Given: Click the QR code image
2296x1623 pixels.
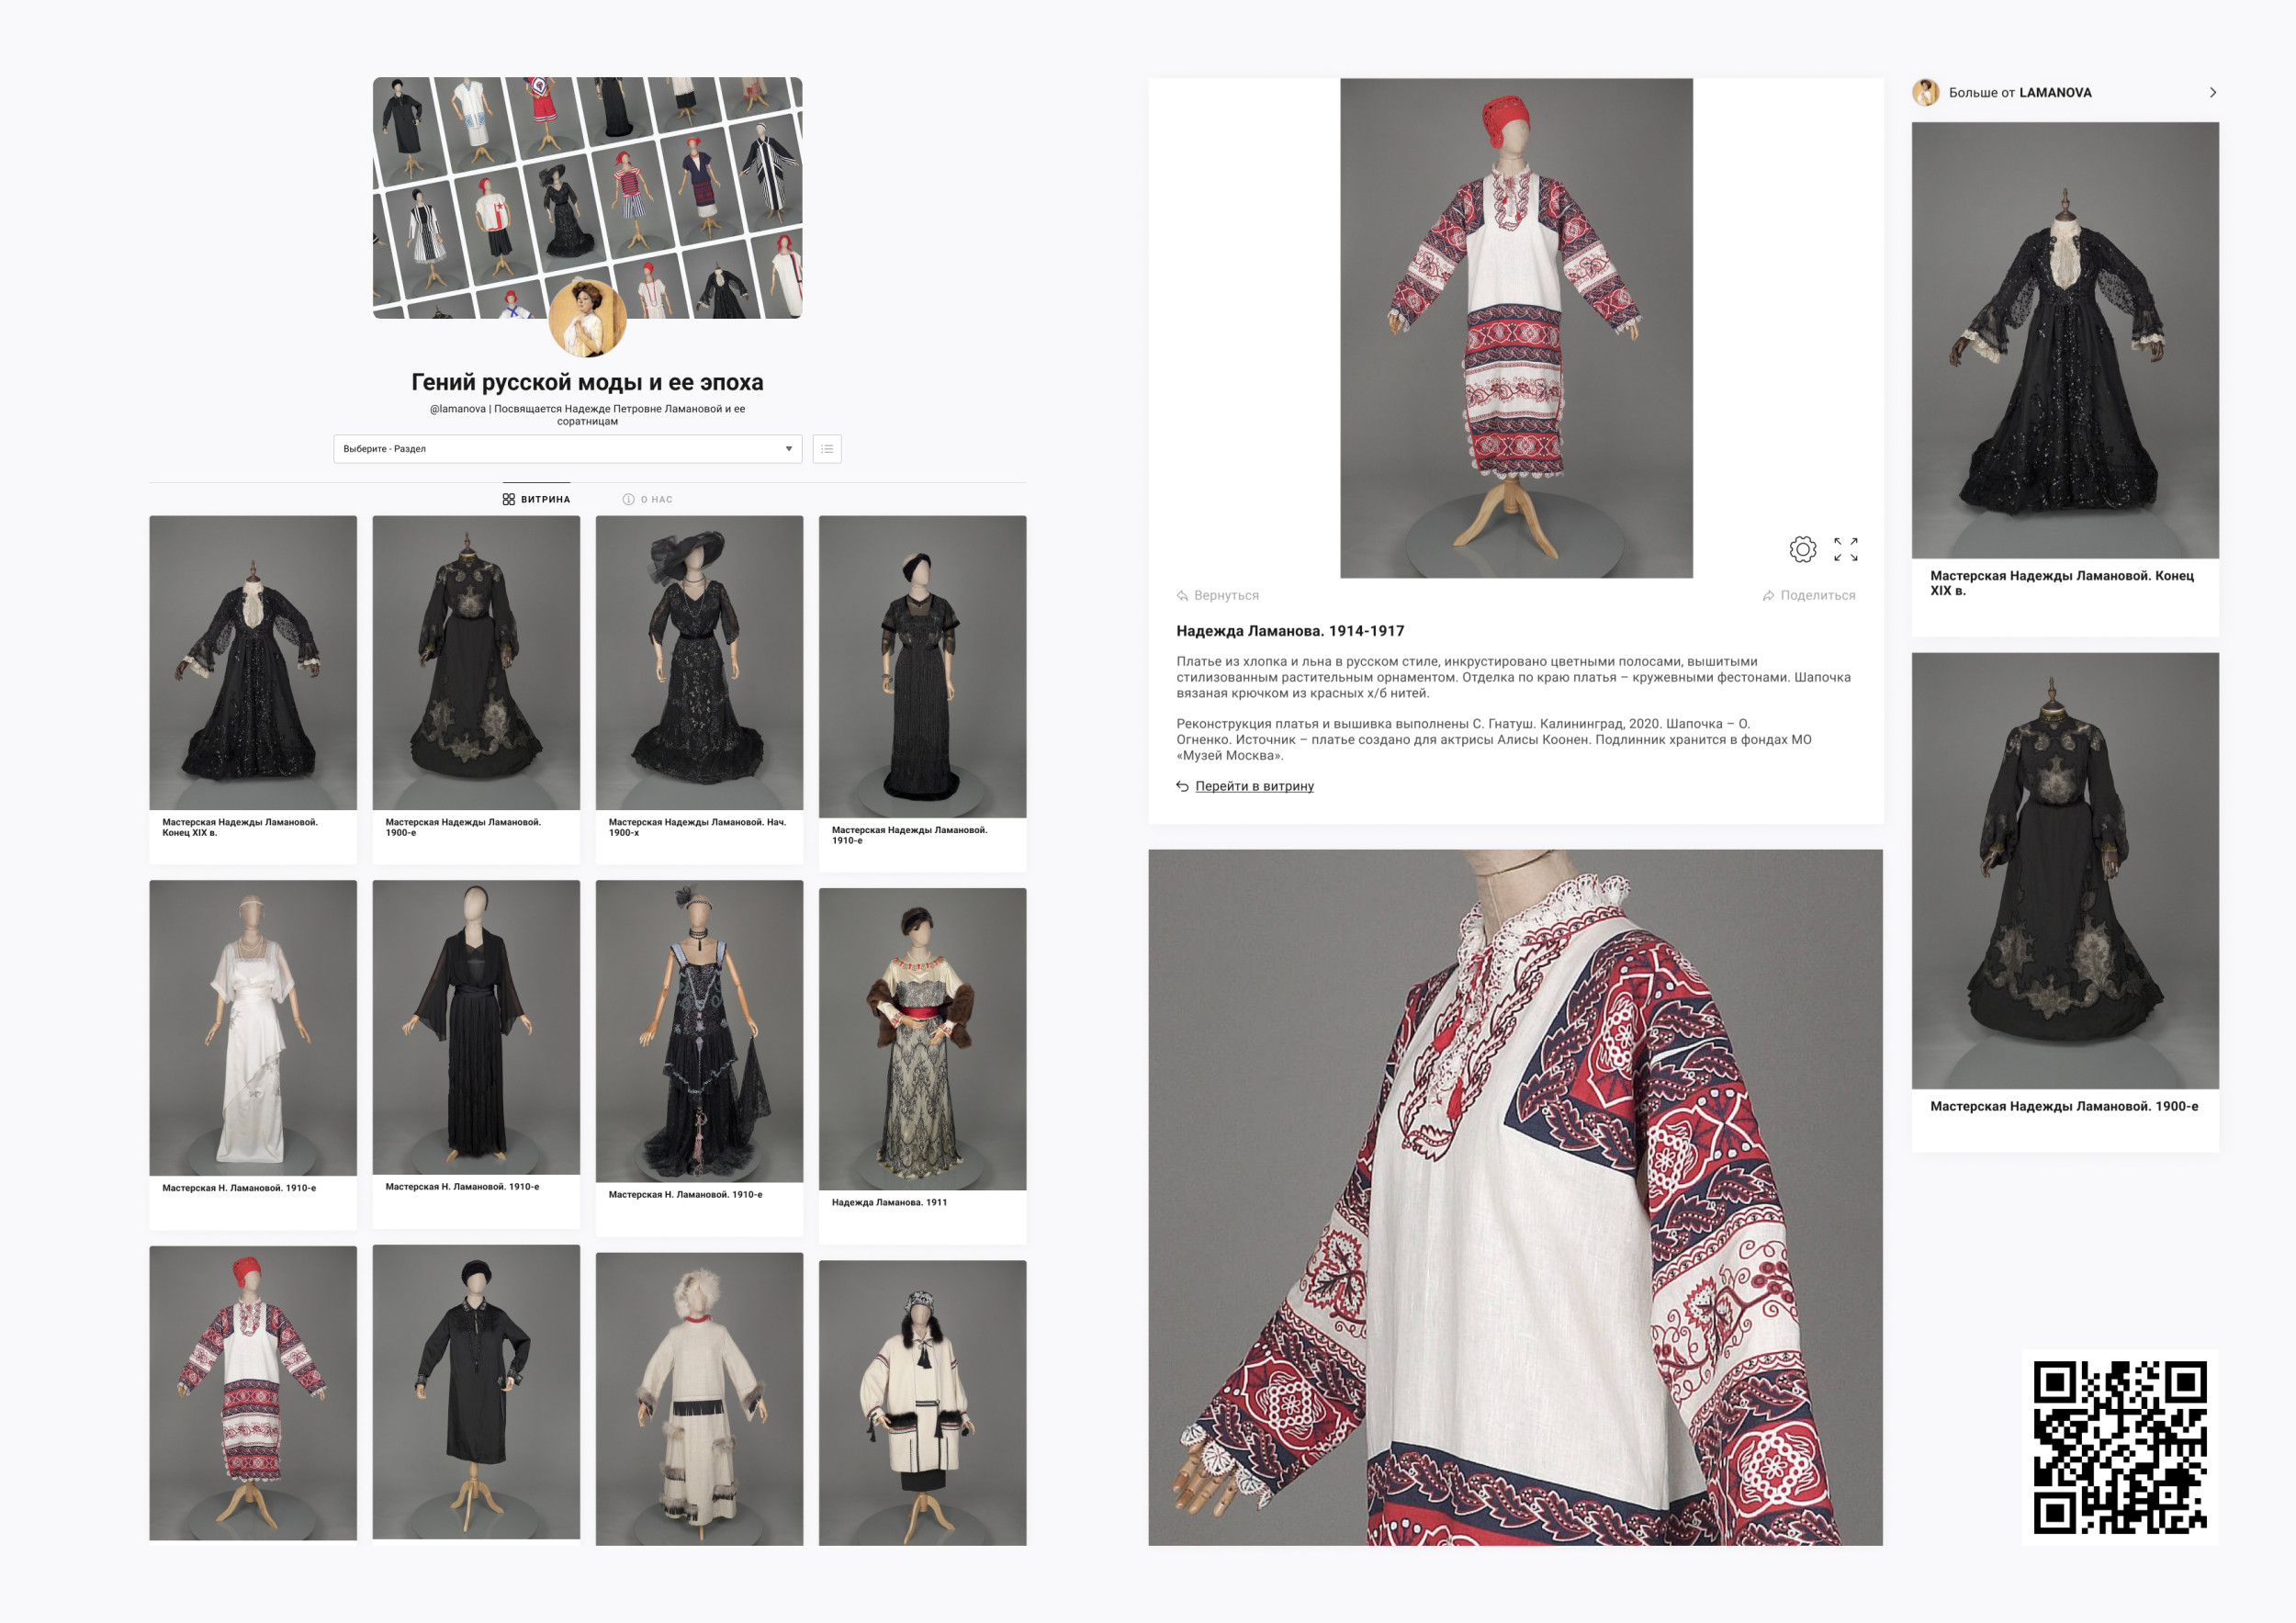Looking at the screenshot, I should pyautogui.click(x=2120, y=1446).
